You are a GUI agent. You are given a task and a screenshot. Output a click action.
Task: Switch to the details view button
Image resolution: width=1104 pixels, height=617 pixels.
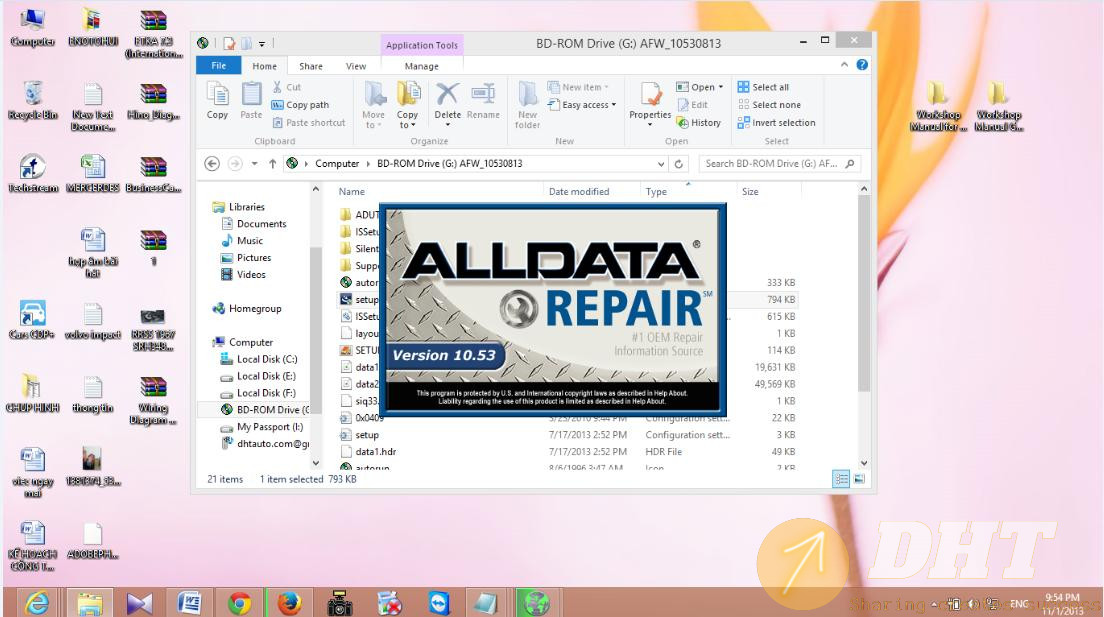click(x=841, y=479)
